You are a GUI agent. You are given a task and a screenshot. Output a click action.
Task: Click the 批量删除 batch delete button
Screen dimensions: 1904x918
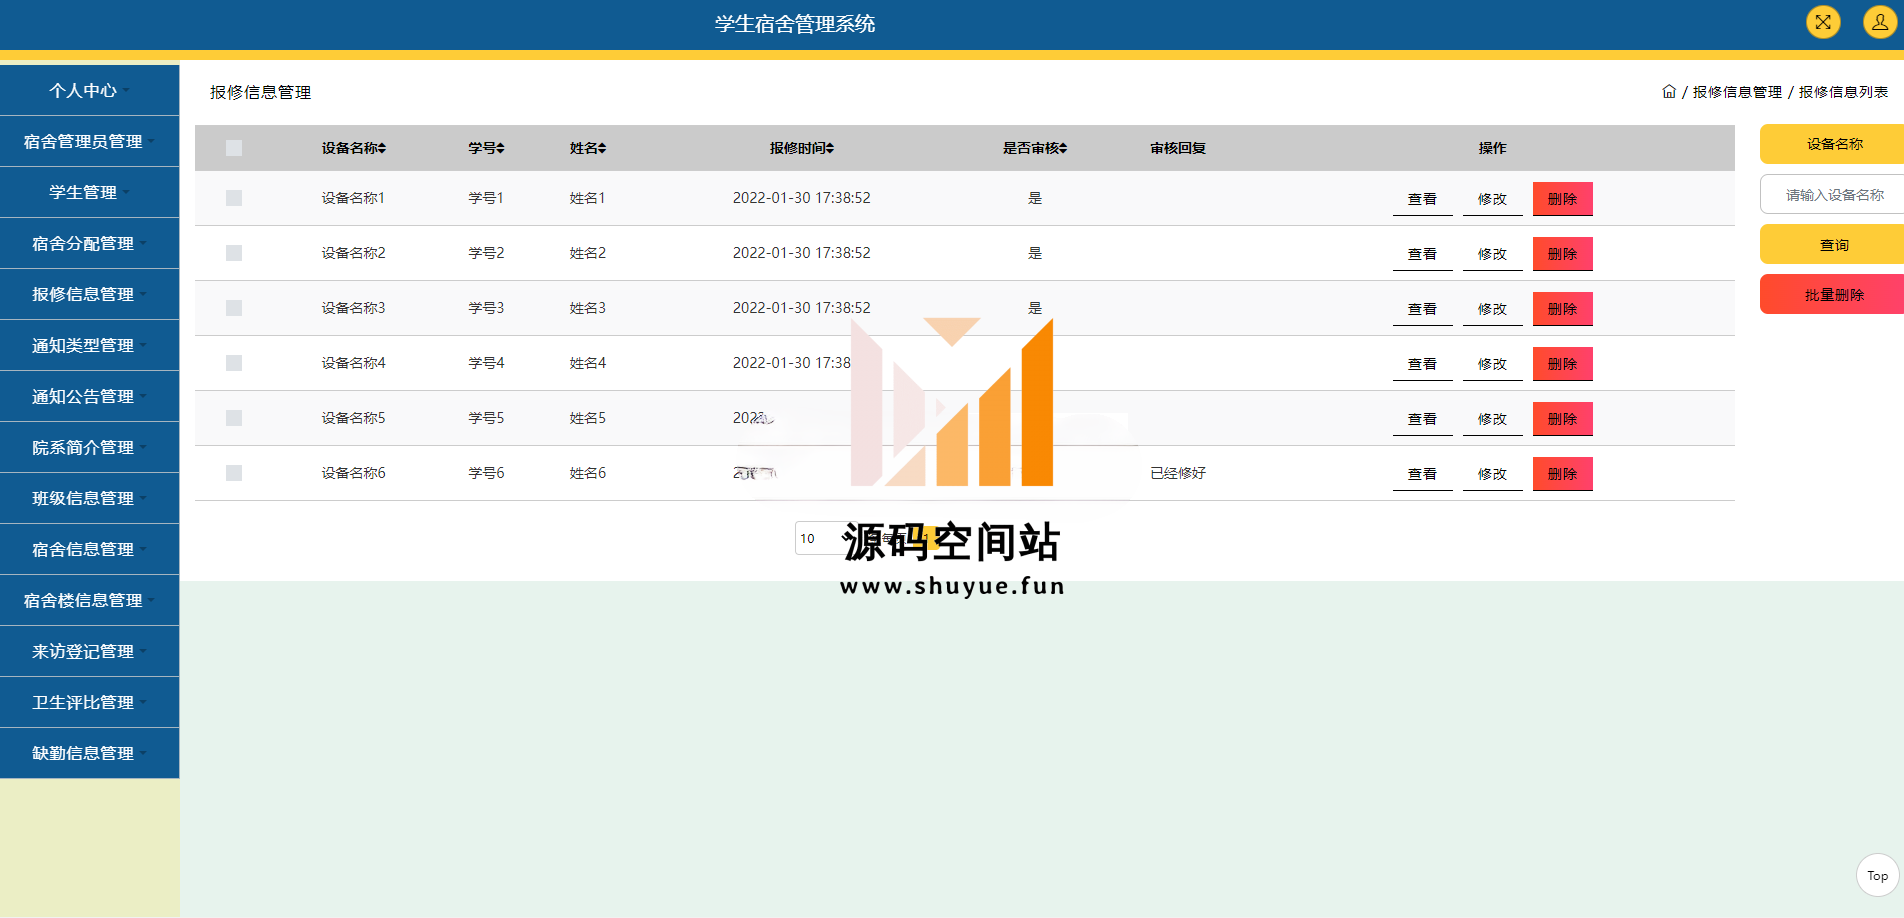click(x=1832, y=294)
